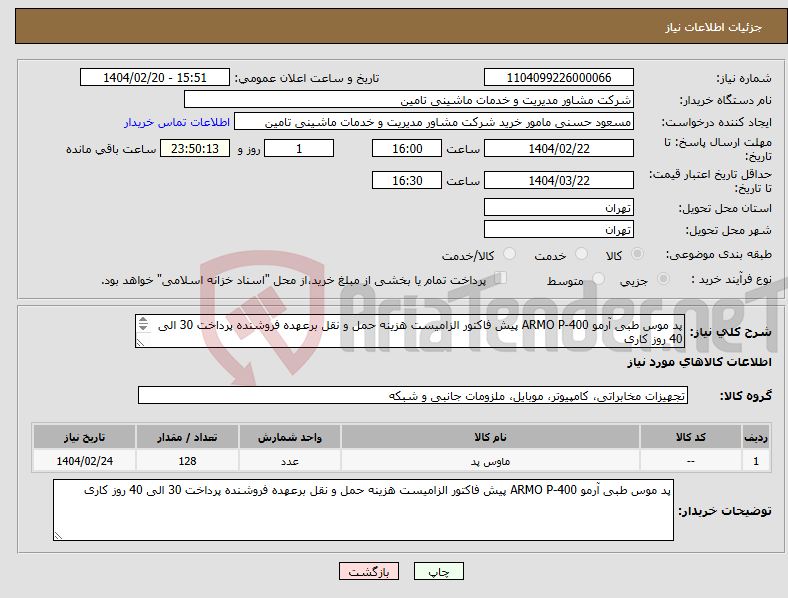This screenshot has height=598, width=788.
Task: Click the طبقه بندی موضوعی label
Action: [719, 255]
